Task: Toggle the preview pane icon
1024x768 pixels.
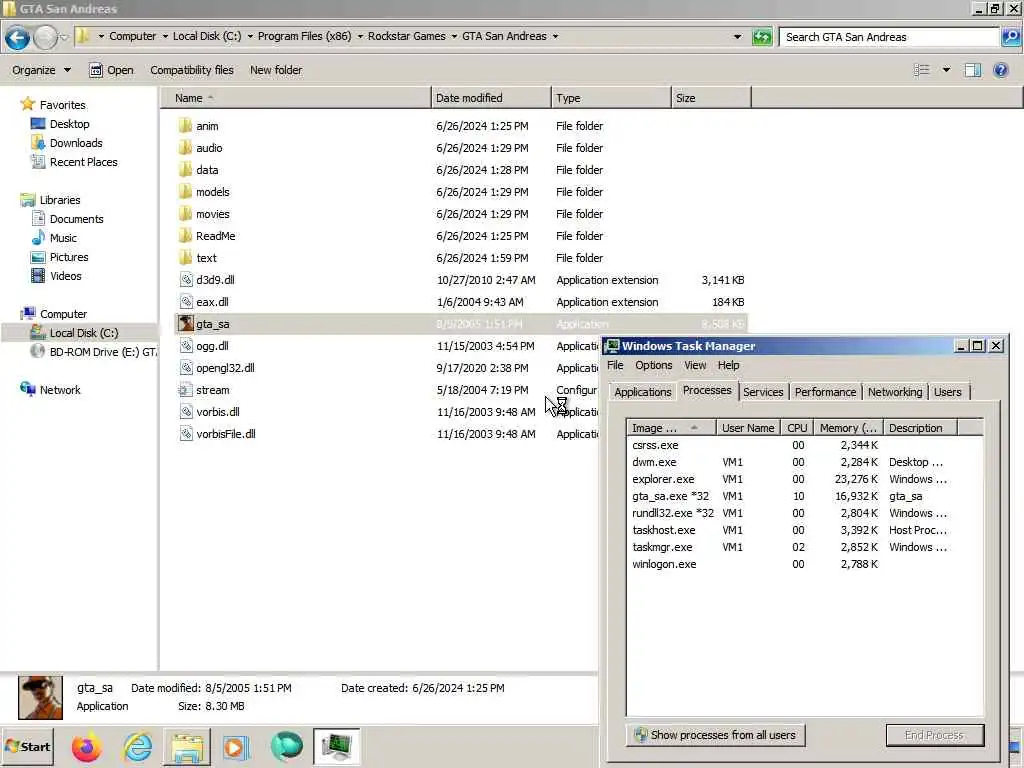Action: pos(972,70)
